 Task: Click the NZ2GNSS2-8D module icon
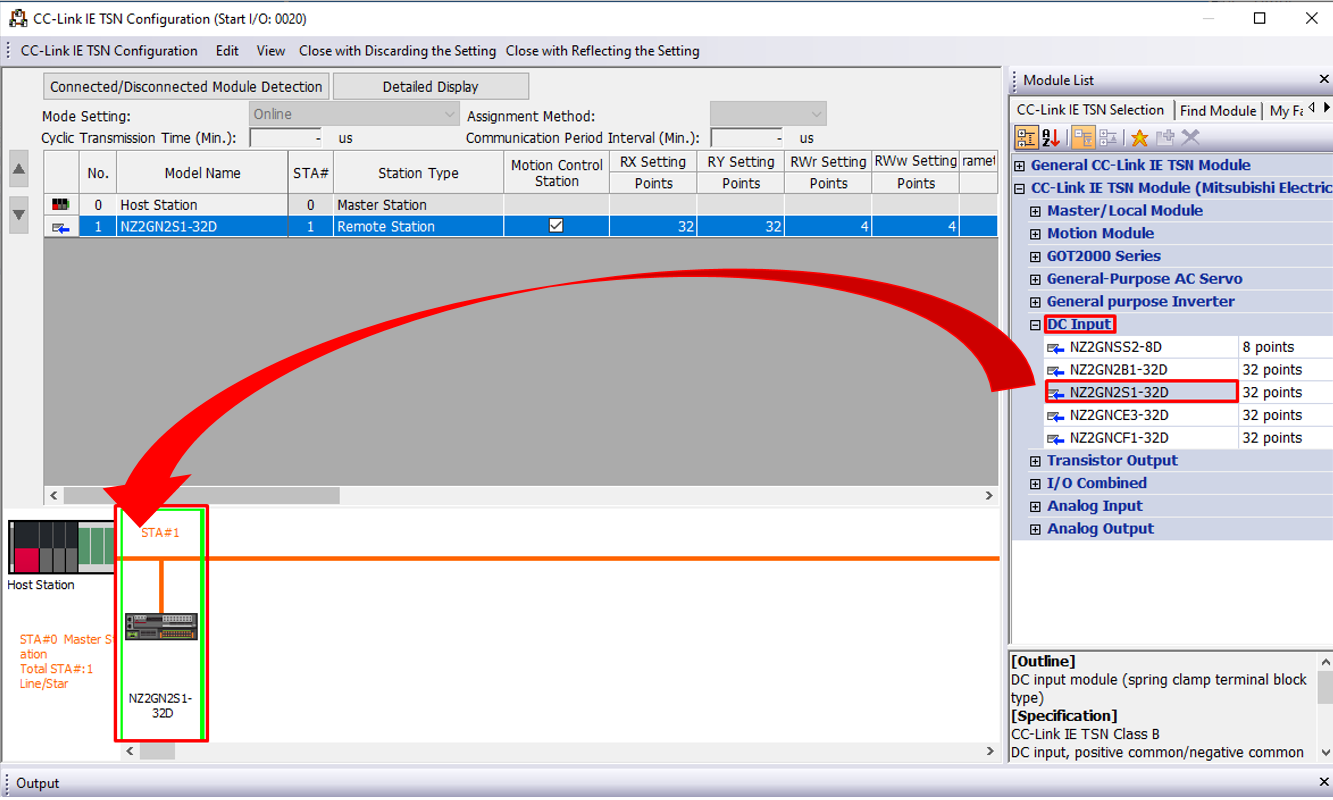1055,348
